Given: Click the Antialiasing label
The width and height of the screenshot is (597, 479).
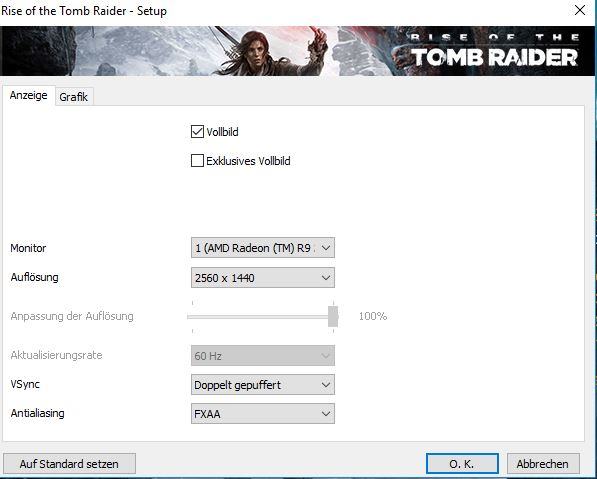Looking at the screenshot, I should 38,413.
